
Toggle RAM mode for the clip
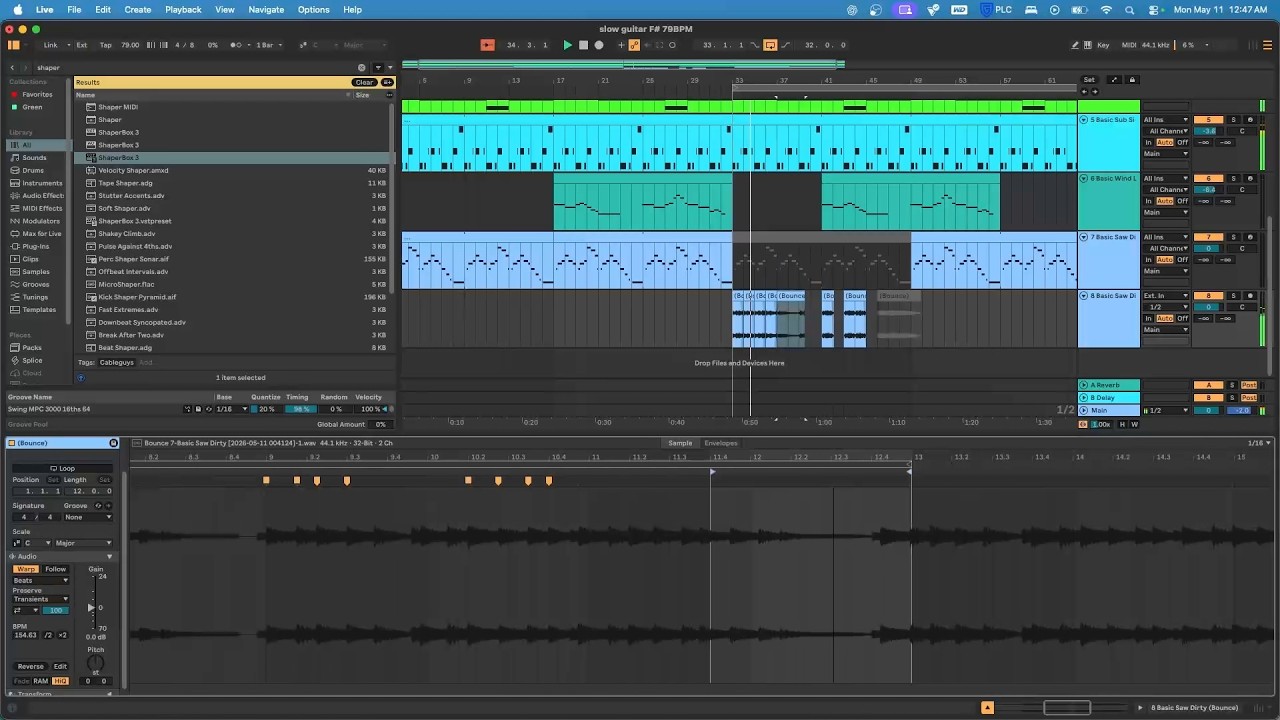click(41, 681)
